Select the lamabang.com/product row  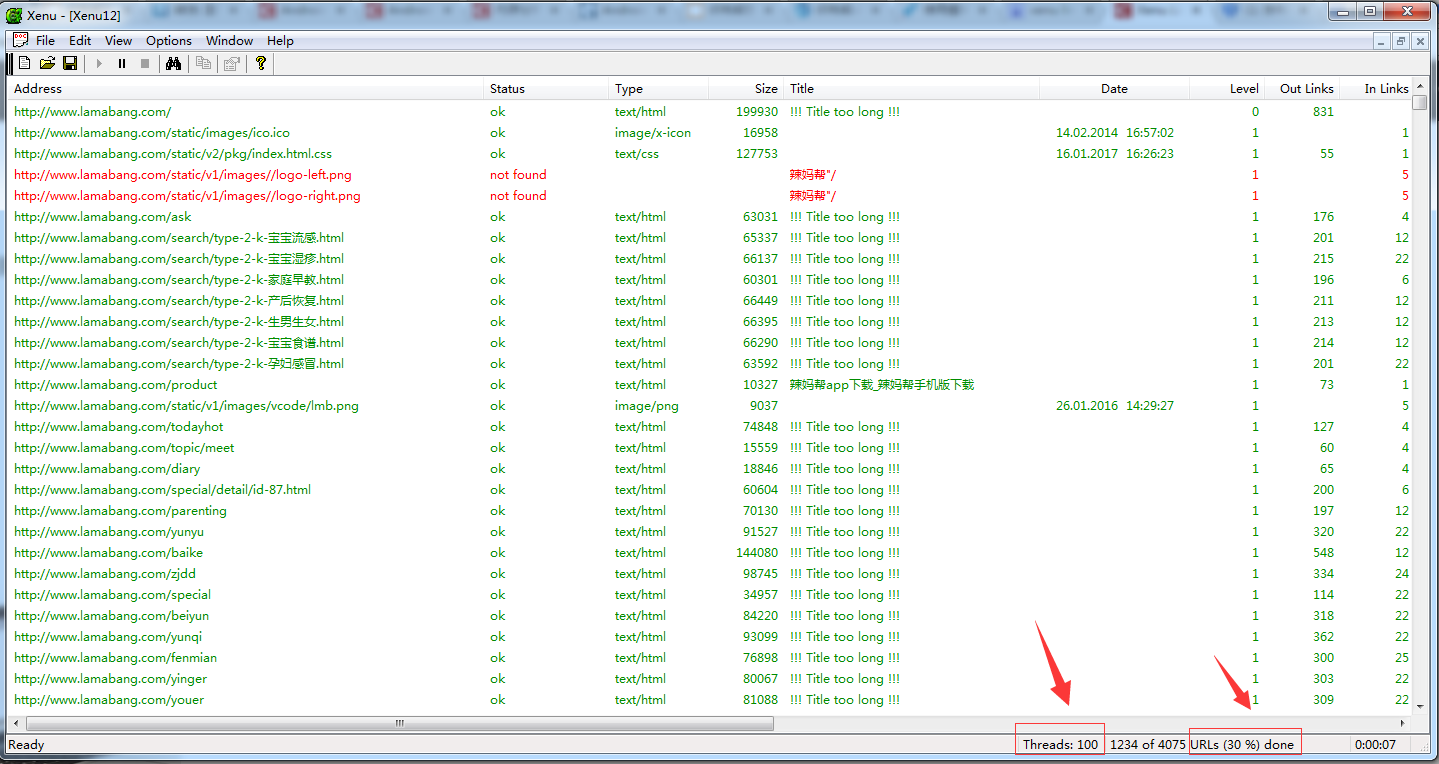710,385
